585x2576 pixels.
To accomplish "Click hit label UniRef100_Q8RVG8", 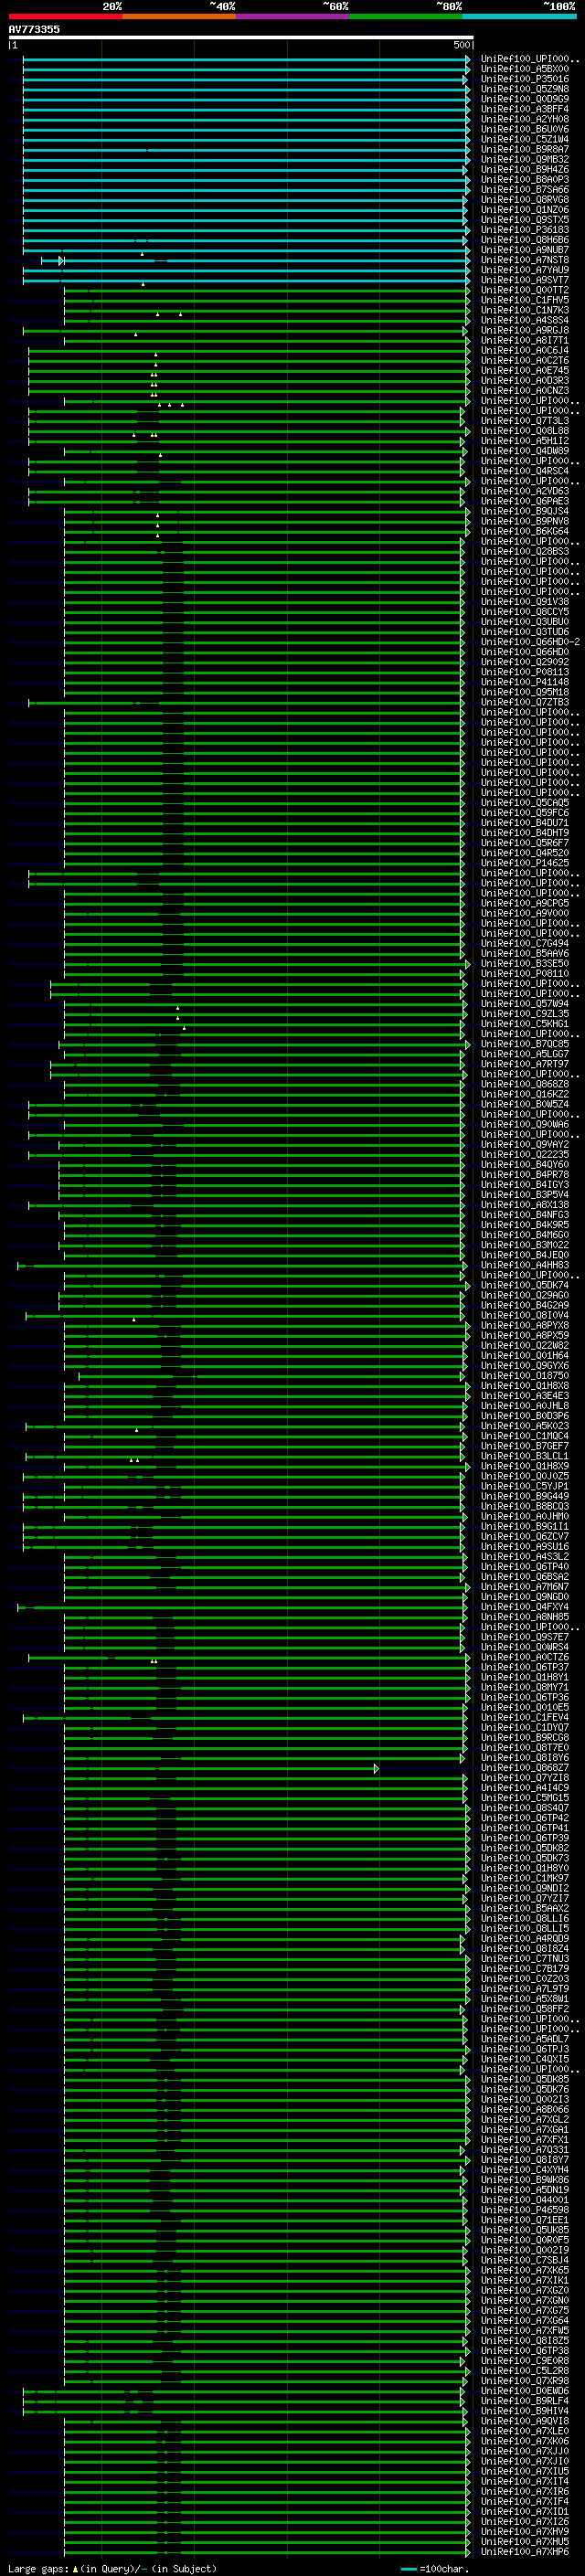I will click(525, 199).
